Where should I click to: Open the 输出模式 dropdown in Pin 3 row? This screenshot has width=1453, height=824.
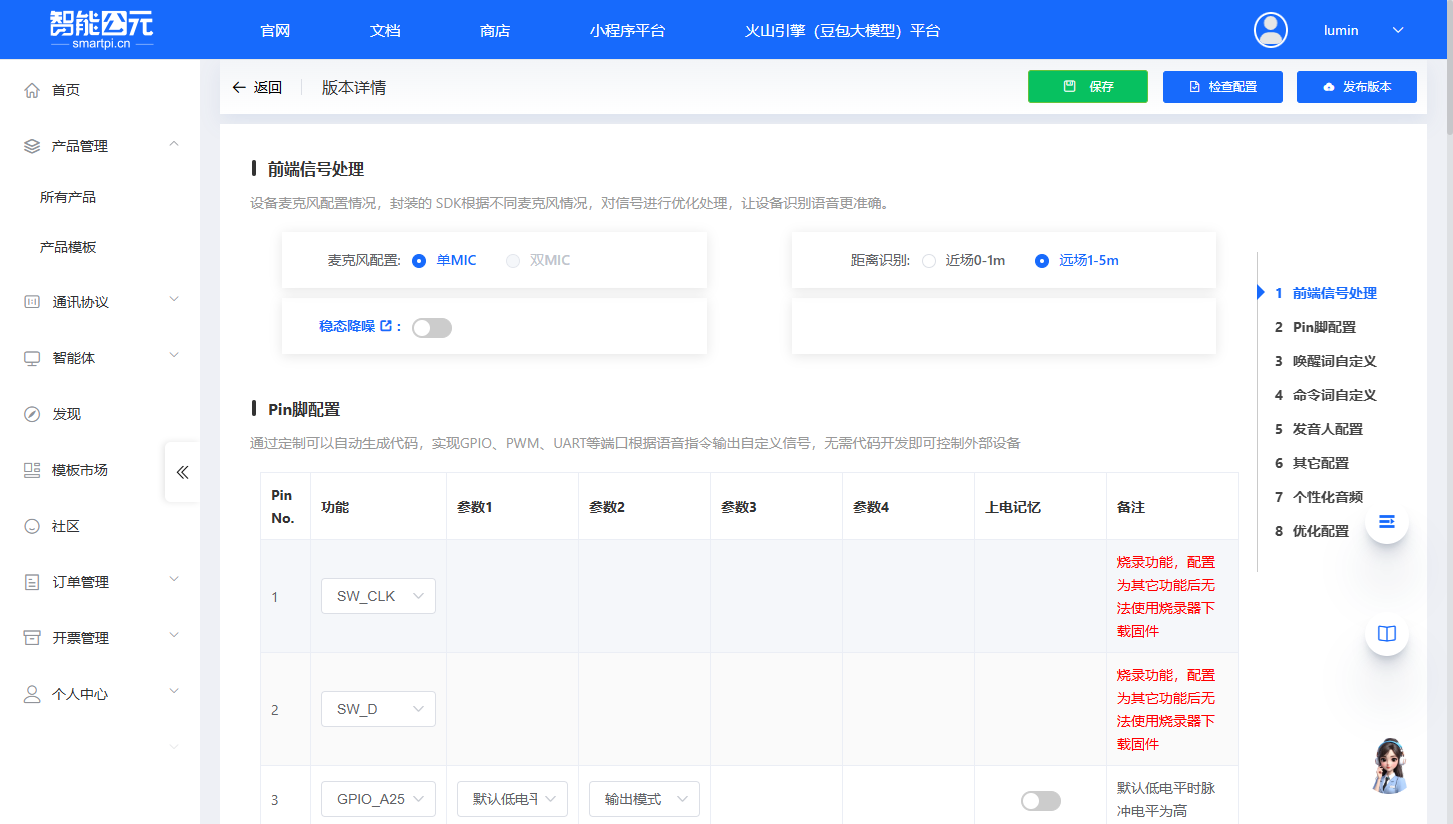(x=644, y=798)
